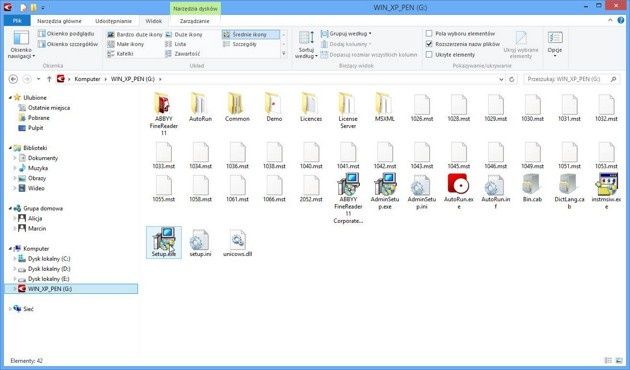Select the AdminSetup.exe file
The image size is (630, 370).
point(385,191)
